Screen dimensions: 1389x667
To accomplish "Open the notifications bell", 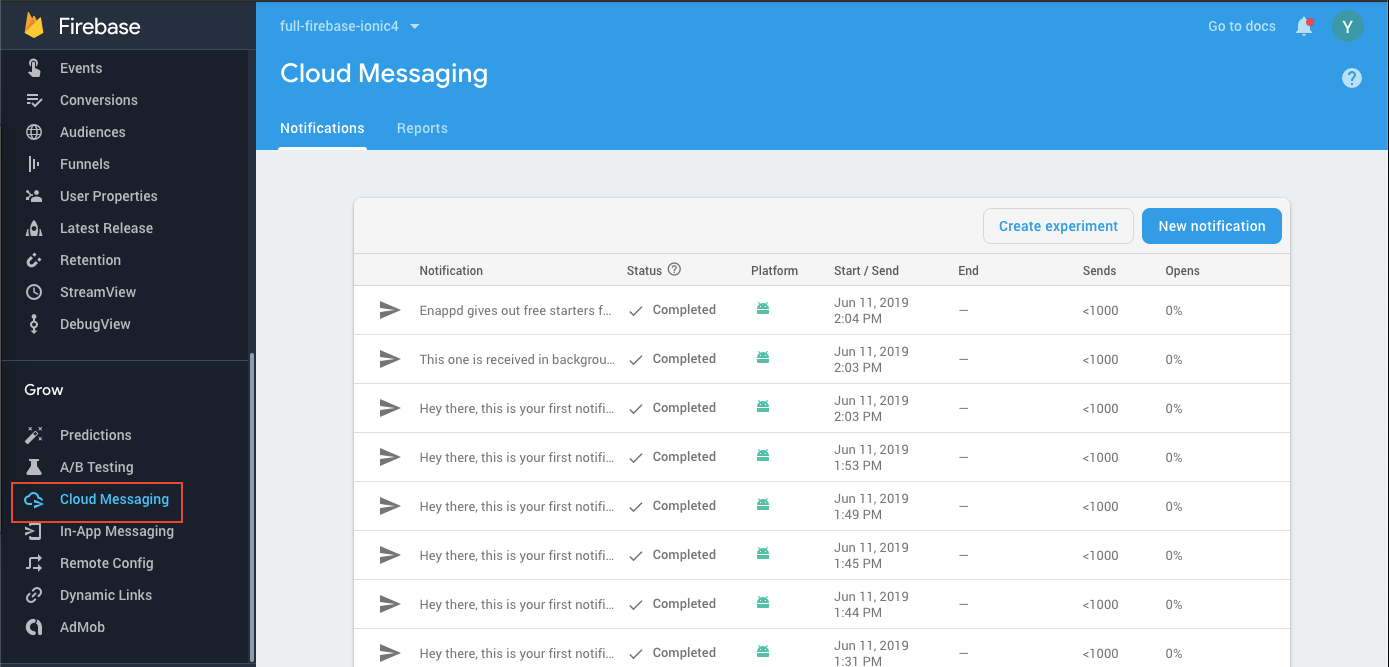I will point(1304,26).
